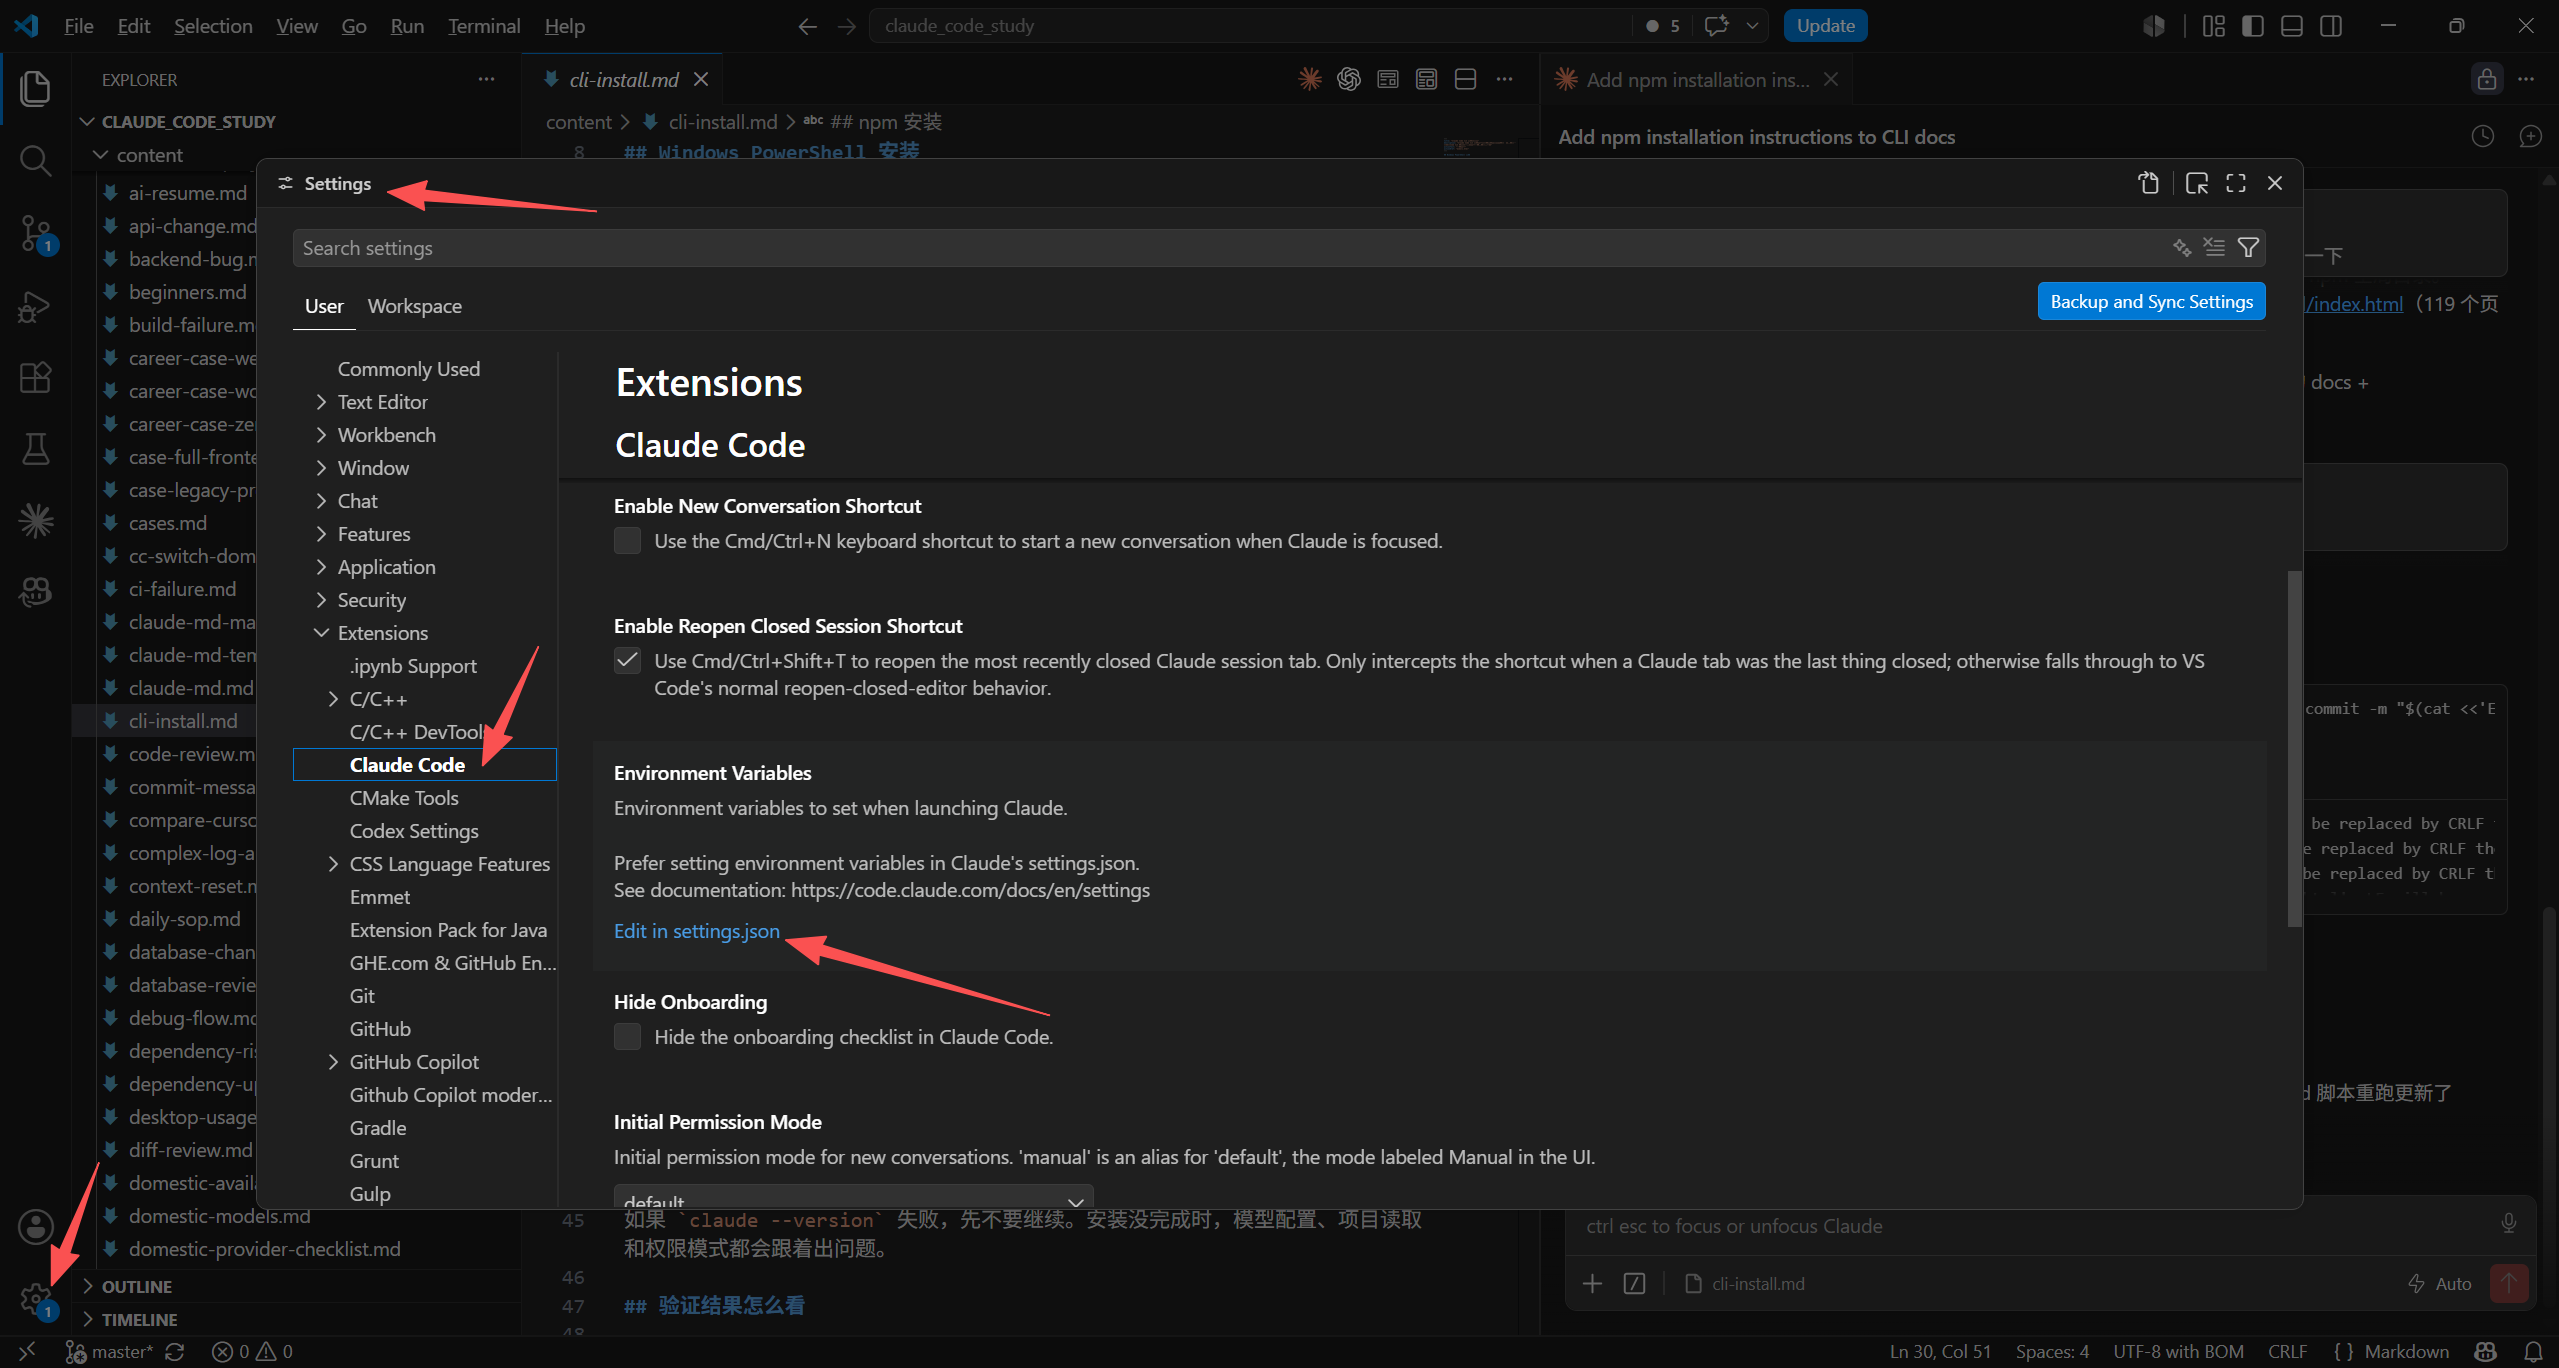This screenshot has height=1368, width=2559.
Task: Click the Claude session history clock icon
Action: point(2482,136)
